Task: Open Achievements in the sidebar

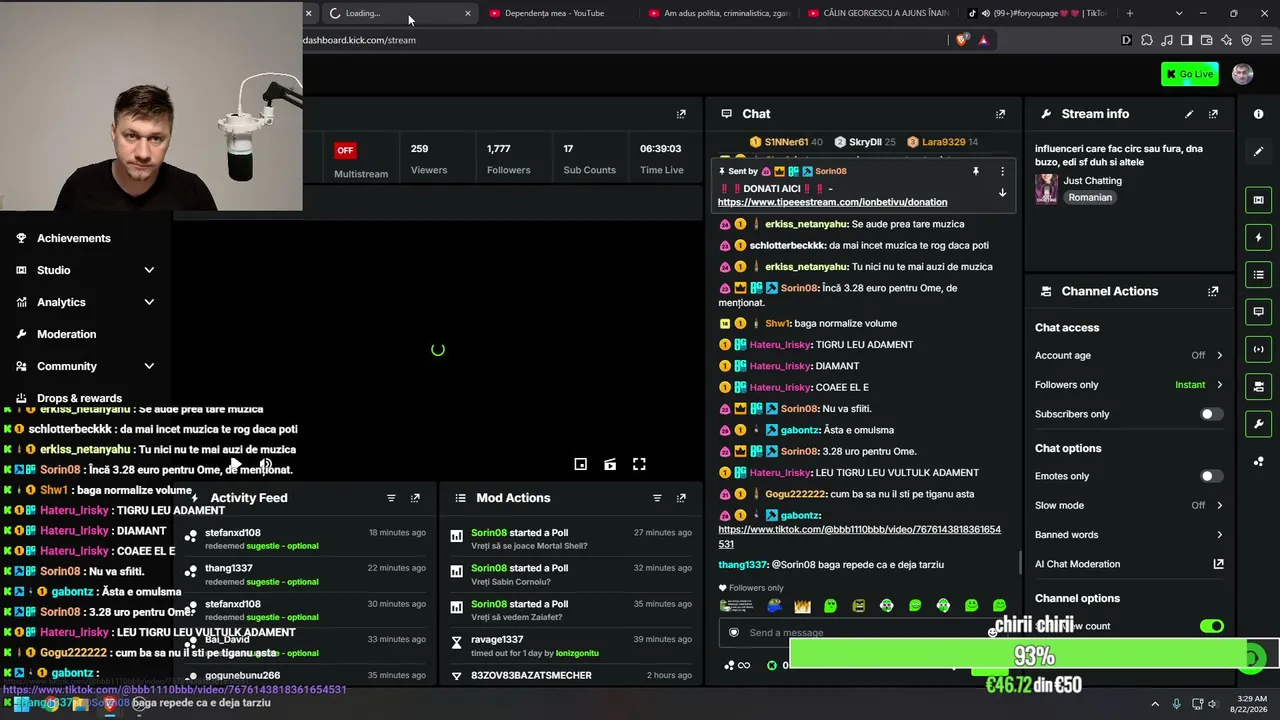Action: [x=74, y=238]
